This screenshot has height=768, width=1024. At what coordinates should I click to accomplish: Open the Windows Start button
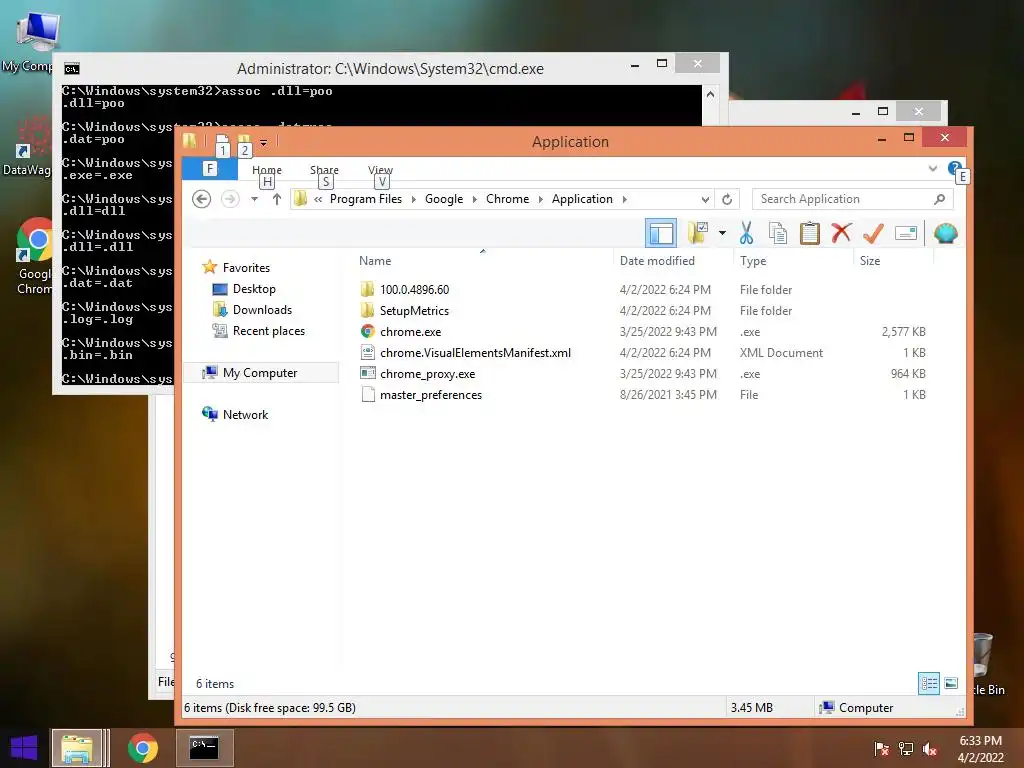24,747
